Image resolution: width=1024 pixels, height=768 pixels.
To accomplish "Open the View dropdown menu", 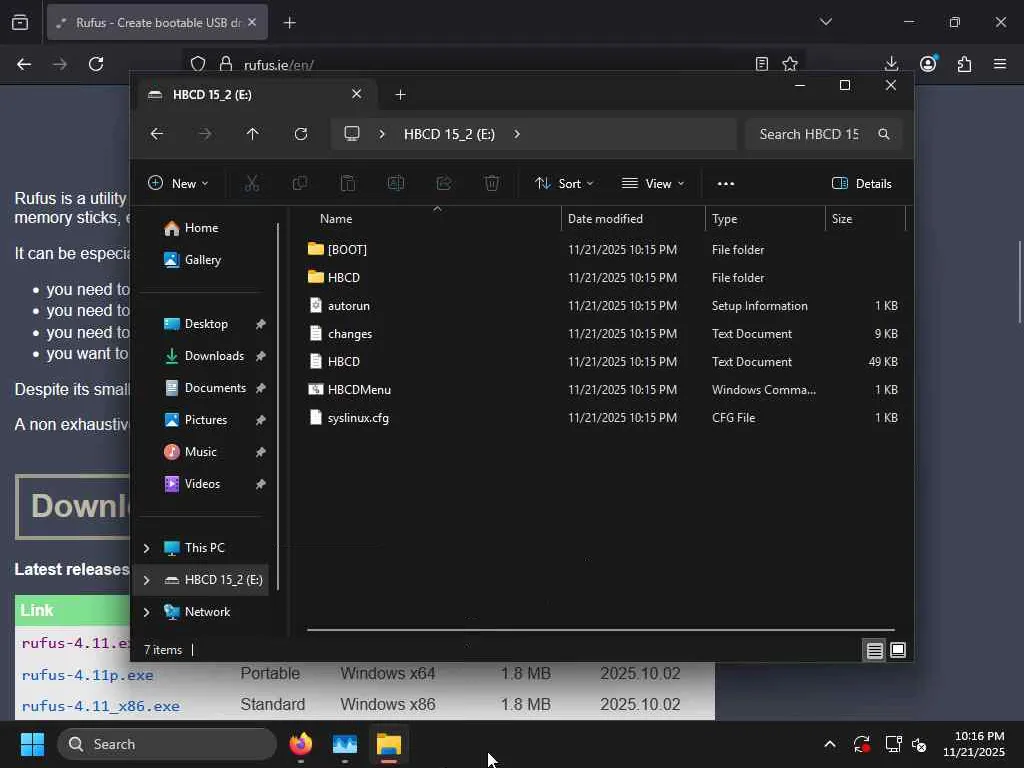I will point(652,184).
